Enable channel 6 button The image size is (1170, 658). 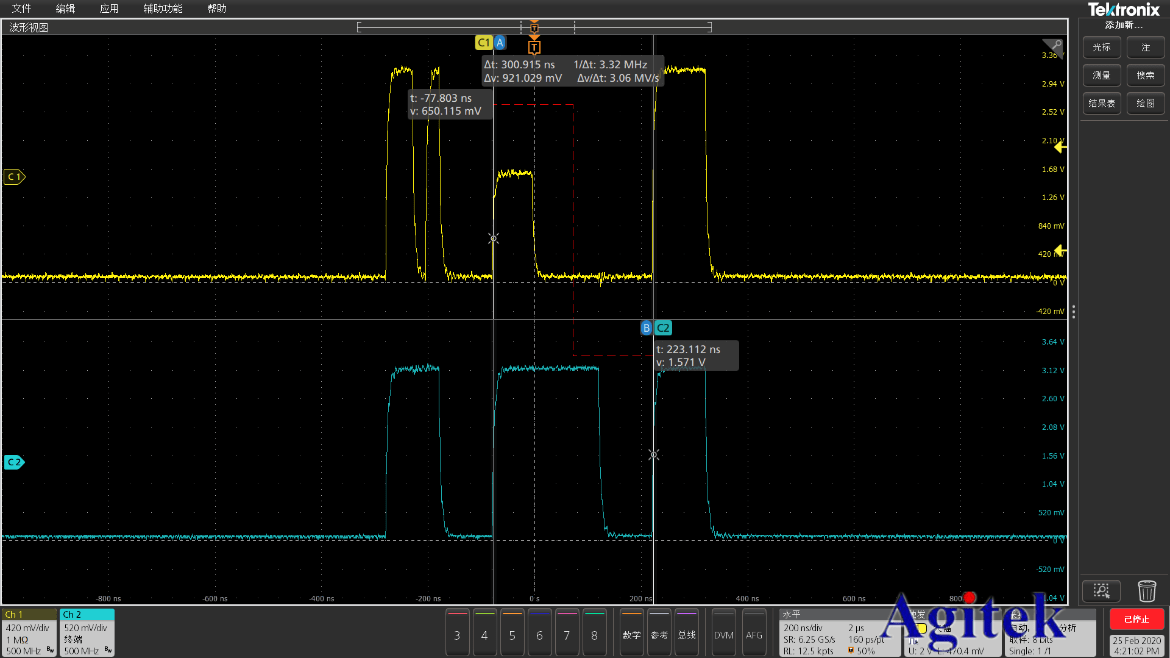[x=539, y=634]
